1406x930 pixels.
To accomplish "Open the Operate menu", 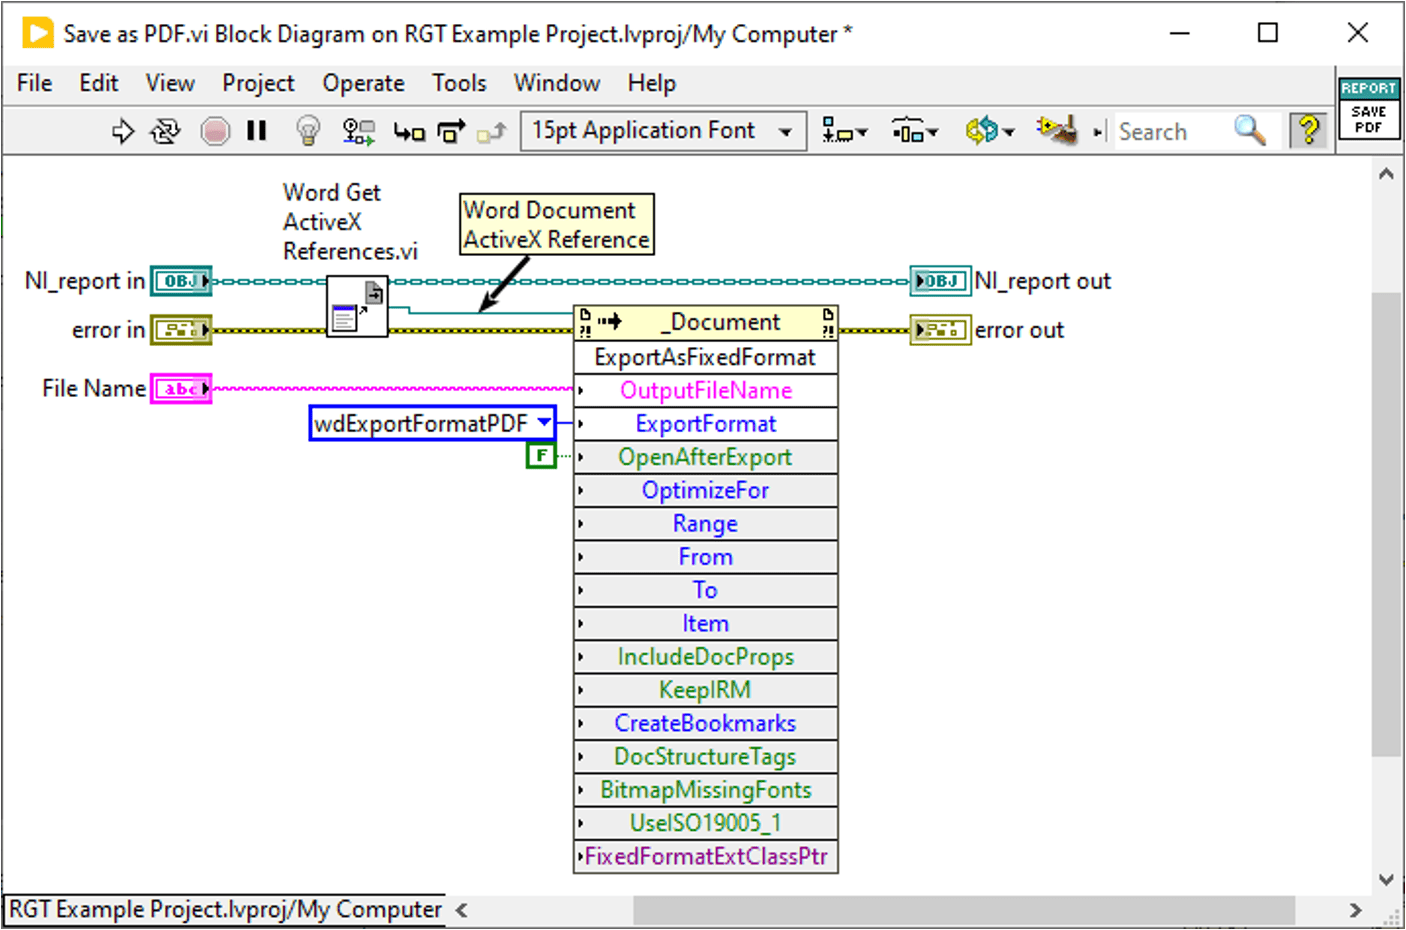I will click(363, 83).
